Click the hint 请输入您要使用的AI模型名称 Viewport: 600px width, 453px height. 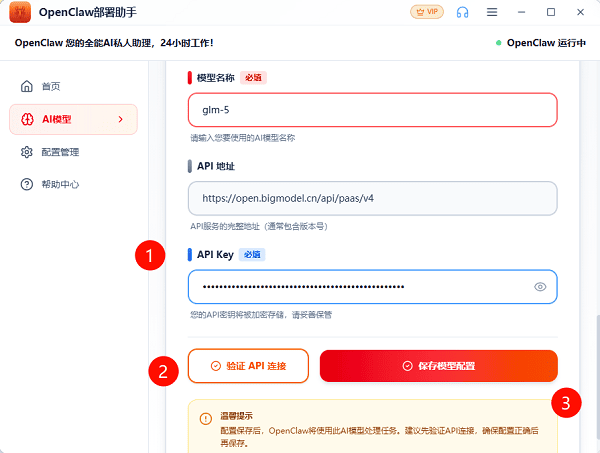pyautogui.click(x=243, y=138)
